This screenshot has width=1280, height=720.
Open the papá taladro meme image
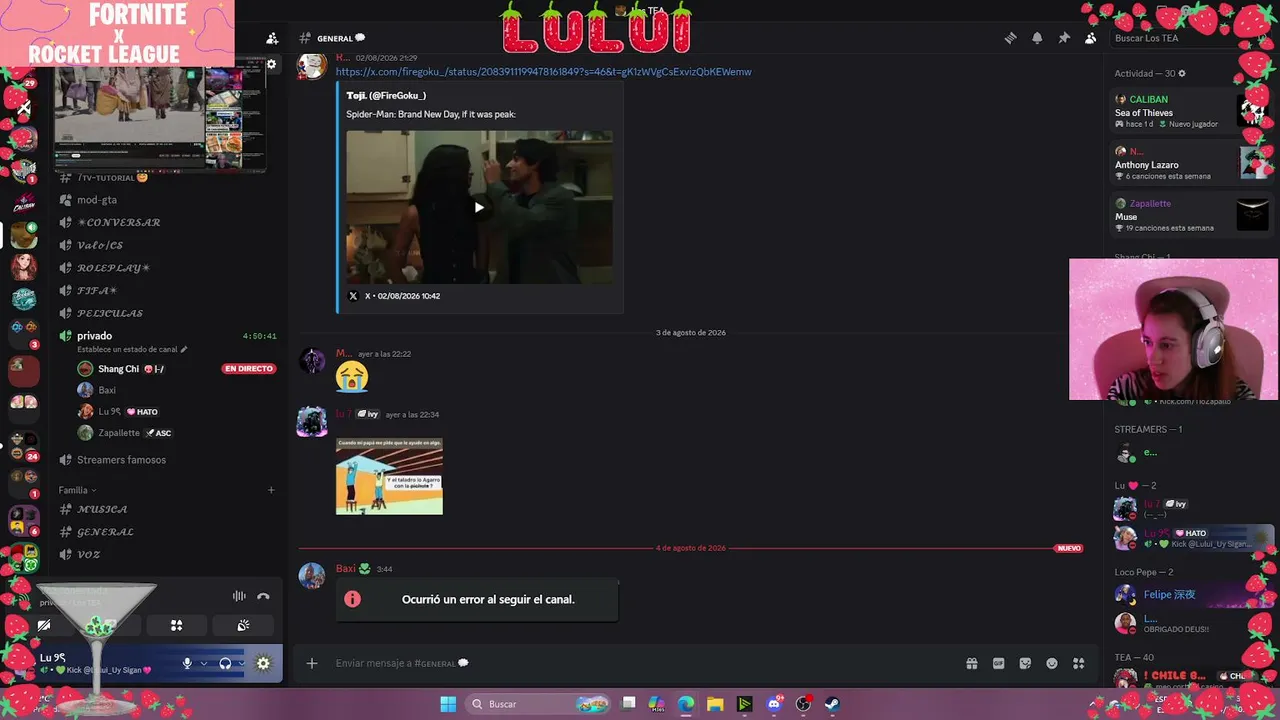click(x=389, y=476)
